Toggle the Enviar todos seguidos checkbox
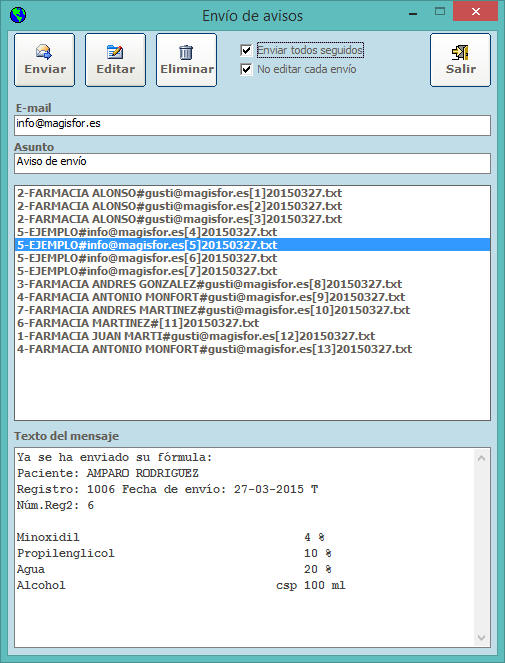 tap(246, 50)
